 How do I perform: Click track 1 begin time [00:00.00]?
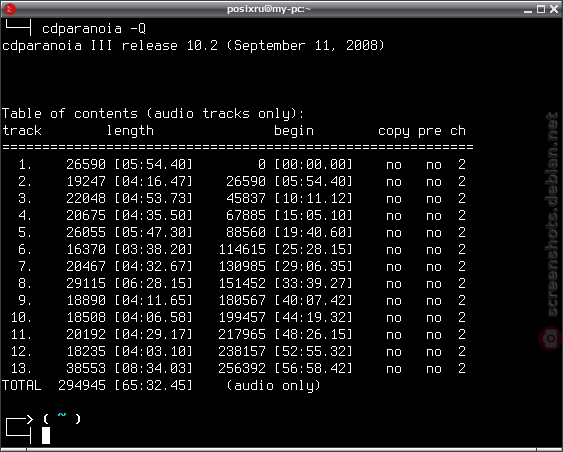(314, 164)
